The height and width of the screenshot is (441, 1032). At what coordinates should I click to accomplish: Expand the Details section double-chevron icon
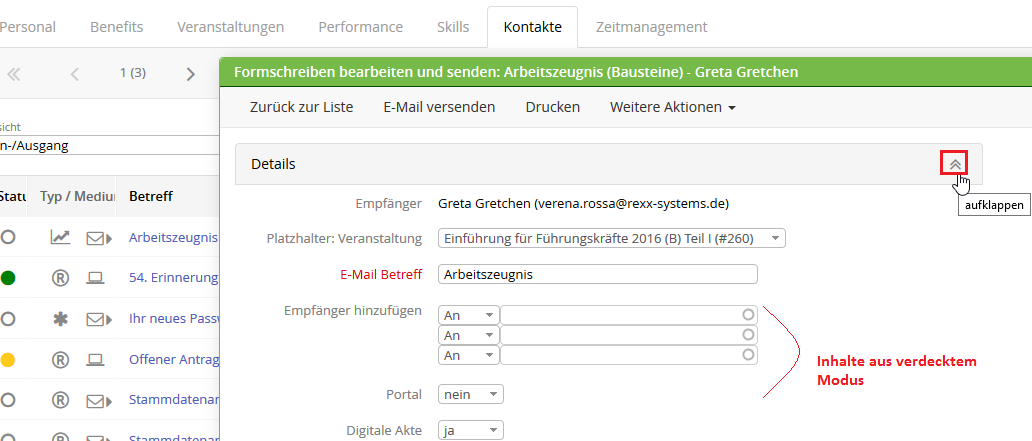pyautogui.click(x=954, y=164)
